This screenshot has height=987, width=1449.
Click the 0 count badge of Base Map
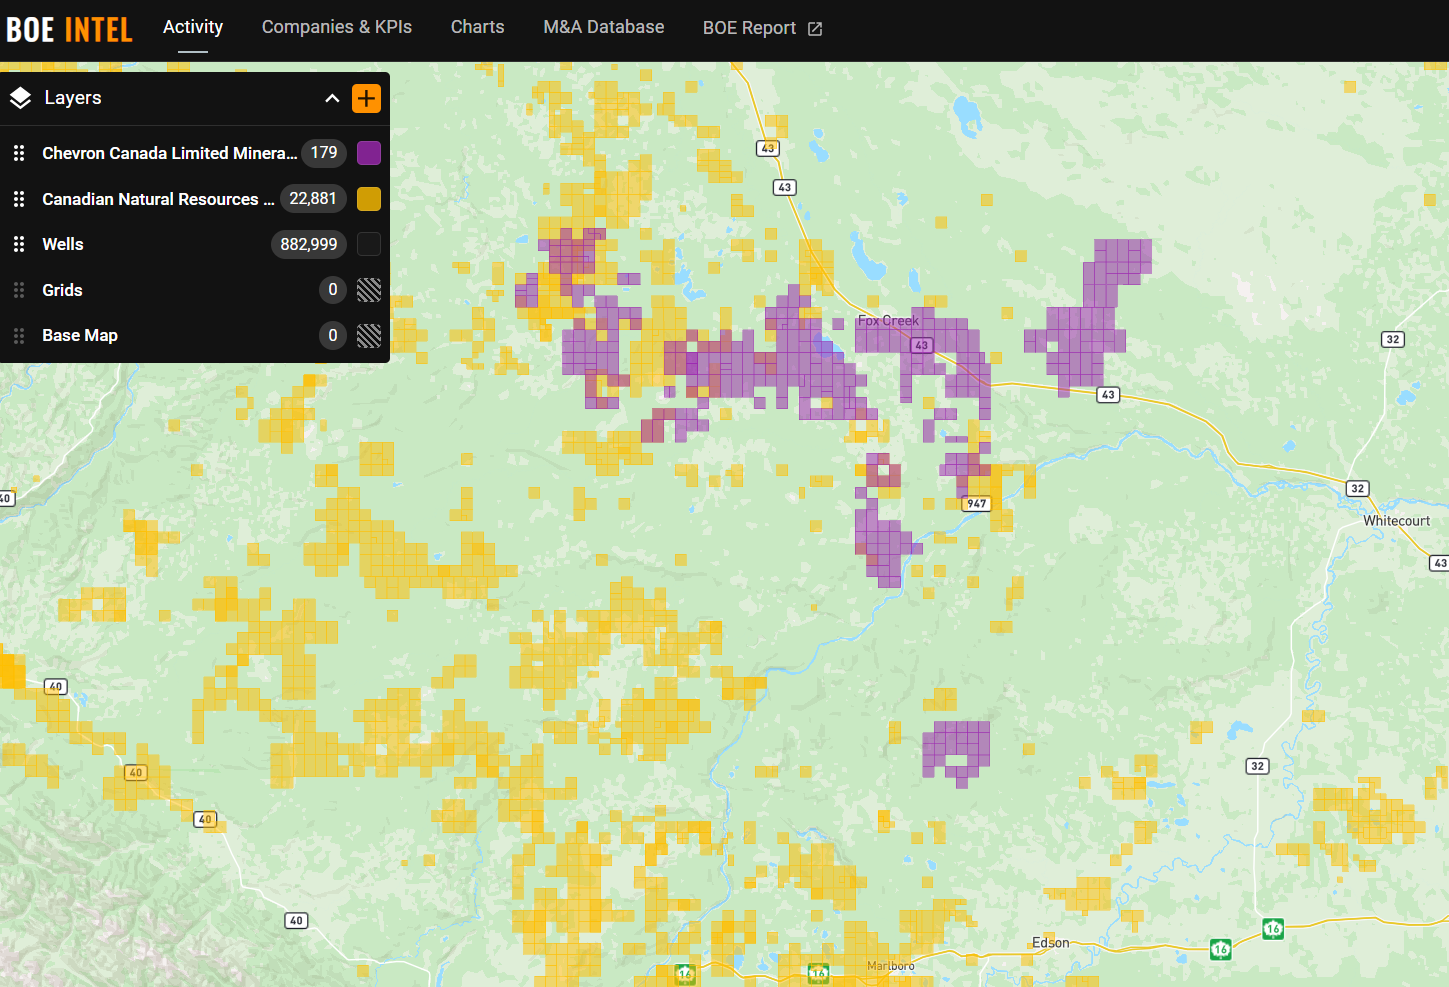click(x=333, y=335)
